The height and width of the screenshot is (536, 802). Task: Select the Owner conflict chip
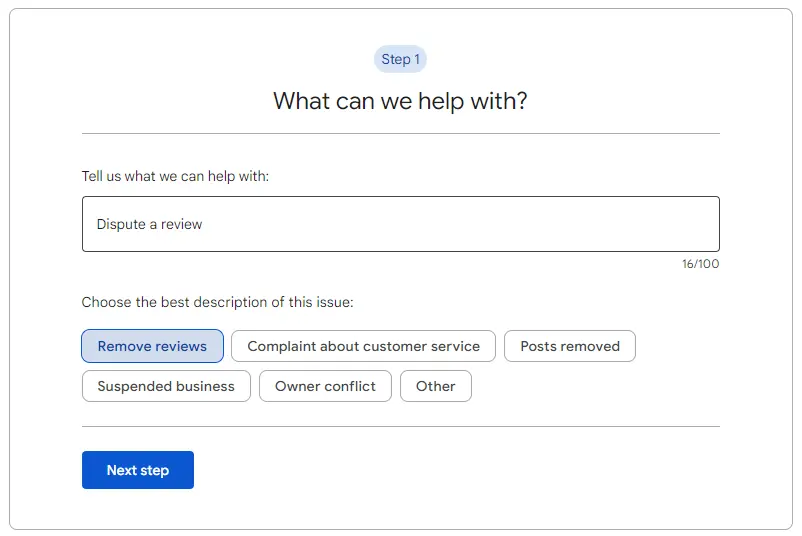[325, 386]
